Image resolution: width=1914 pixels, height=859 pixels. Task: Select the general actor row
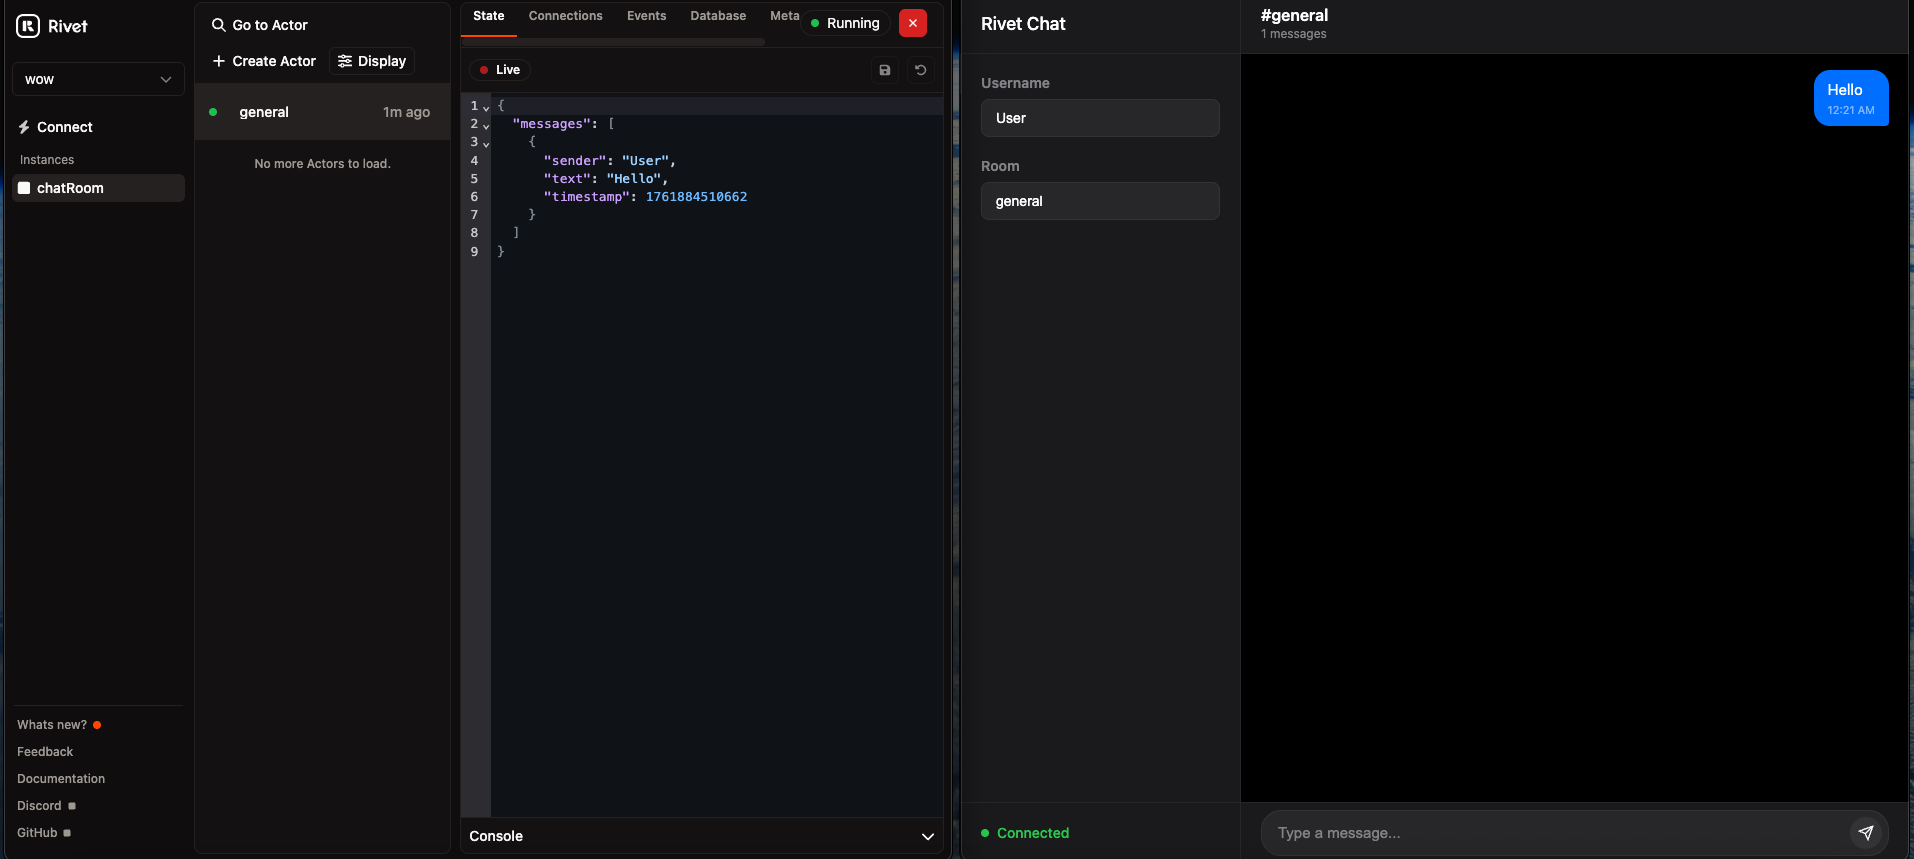click(322, 112)
